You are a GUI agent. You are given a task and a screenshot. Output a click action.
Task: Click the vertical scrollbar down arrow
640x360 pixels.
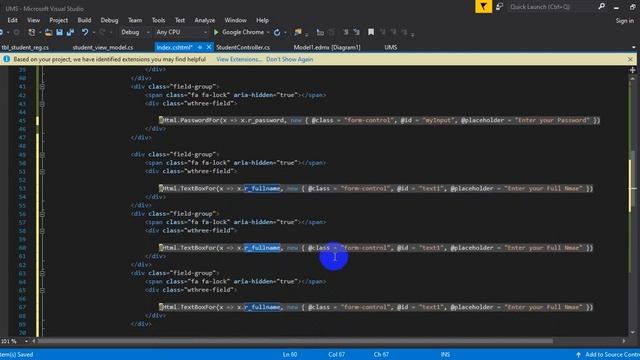click(633, 333)
